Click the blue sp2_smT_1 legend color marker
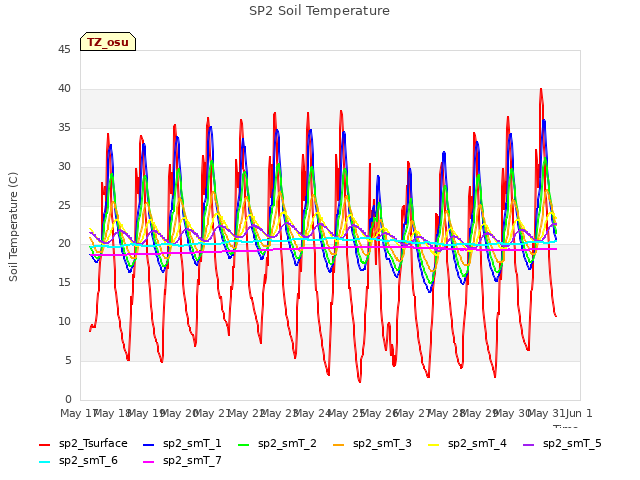This screenshot has height=480, width=640. pos(149,444)
